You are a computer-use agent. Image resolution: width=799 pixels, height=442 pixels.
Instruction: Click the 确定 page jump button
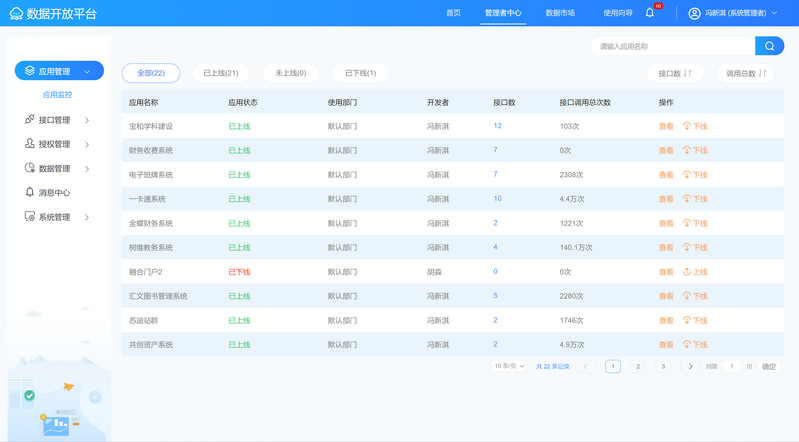coord(768,367)
